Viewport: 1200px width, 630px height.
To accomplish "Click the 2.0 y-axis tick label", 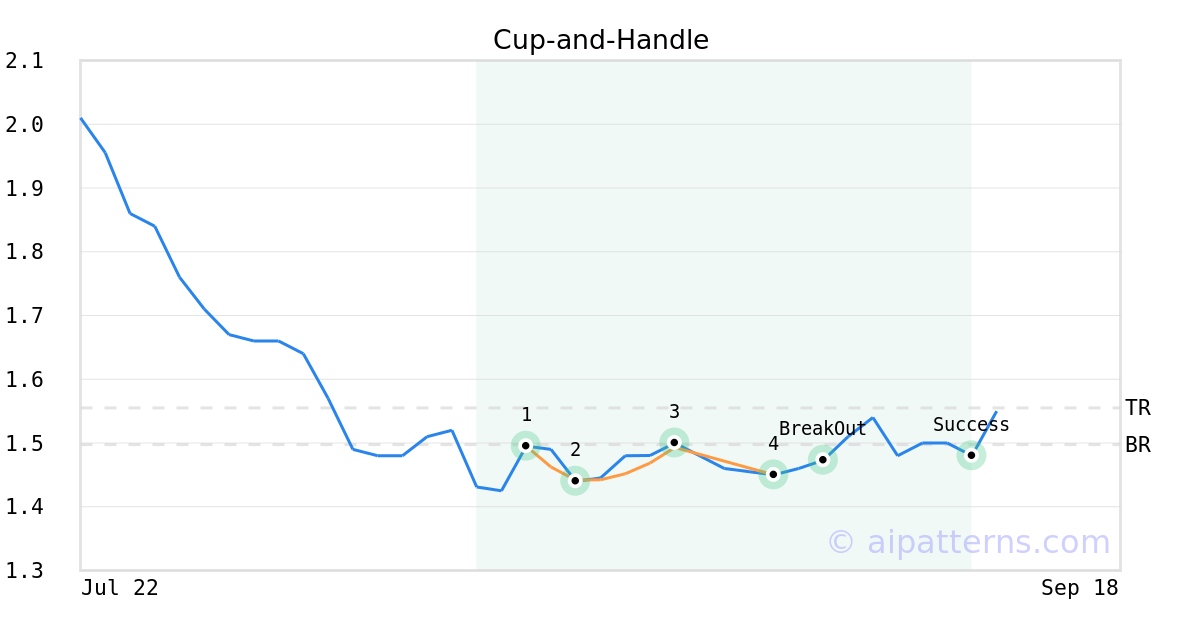I will [25, 124].
